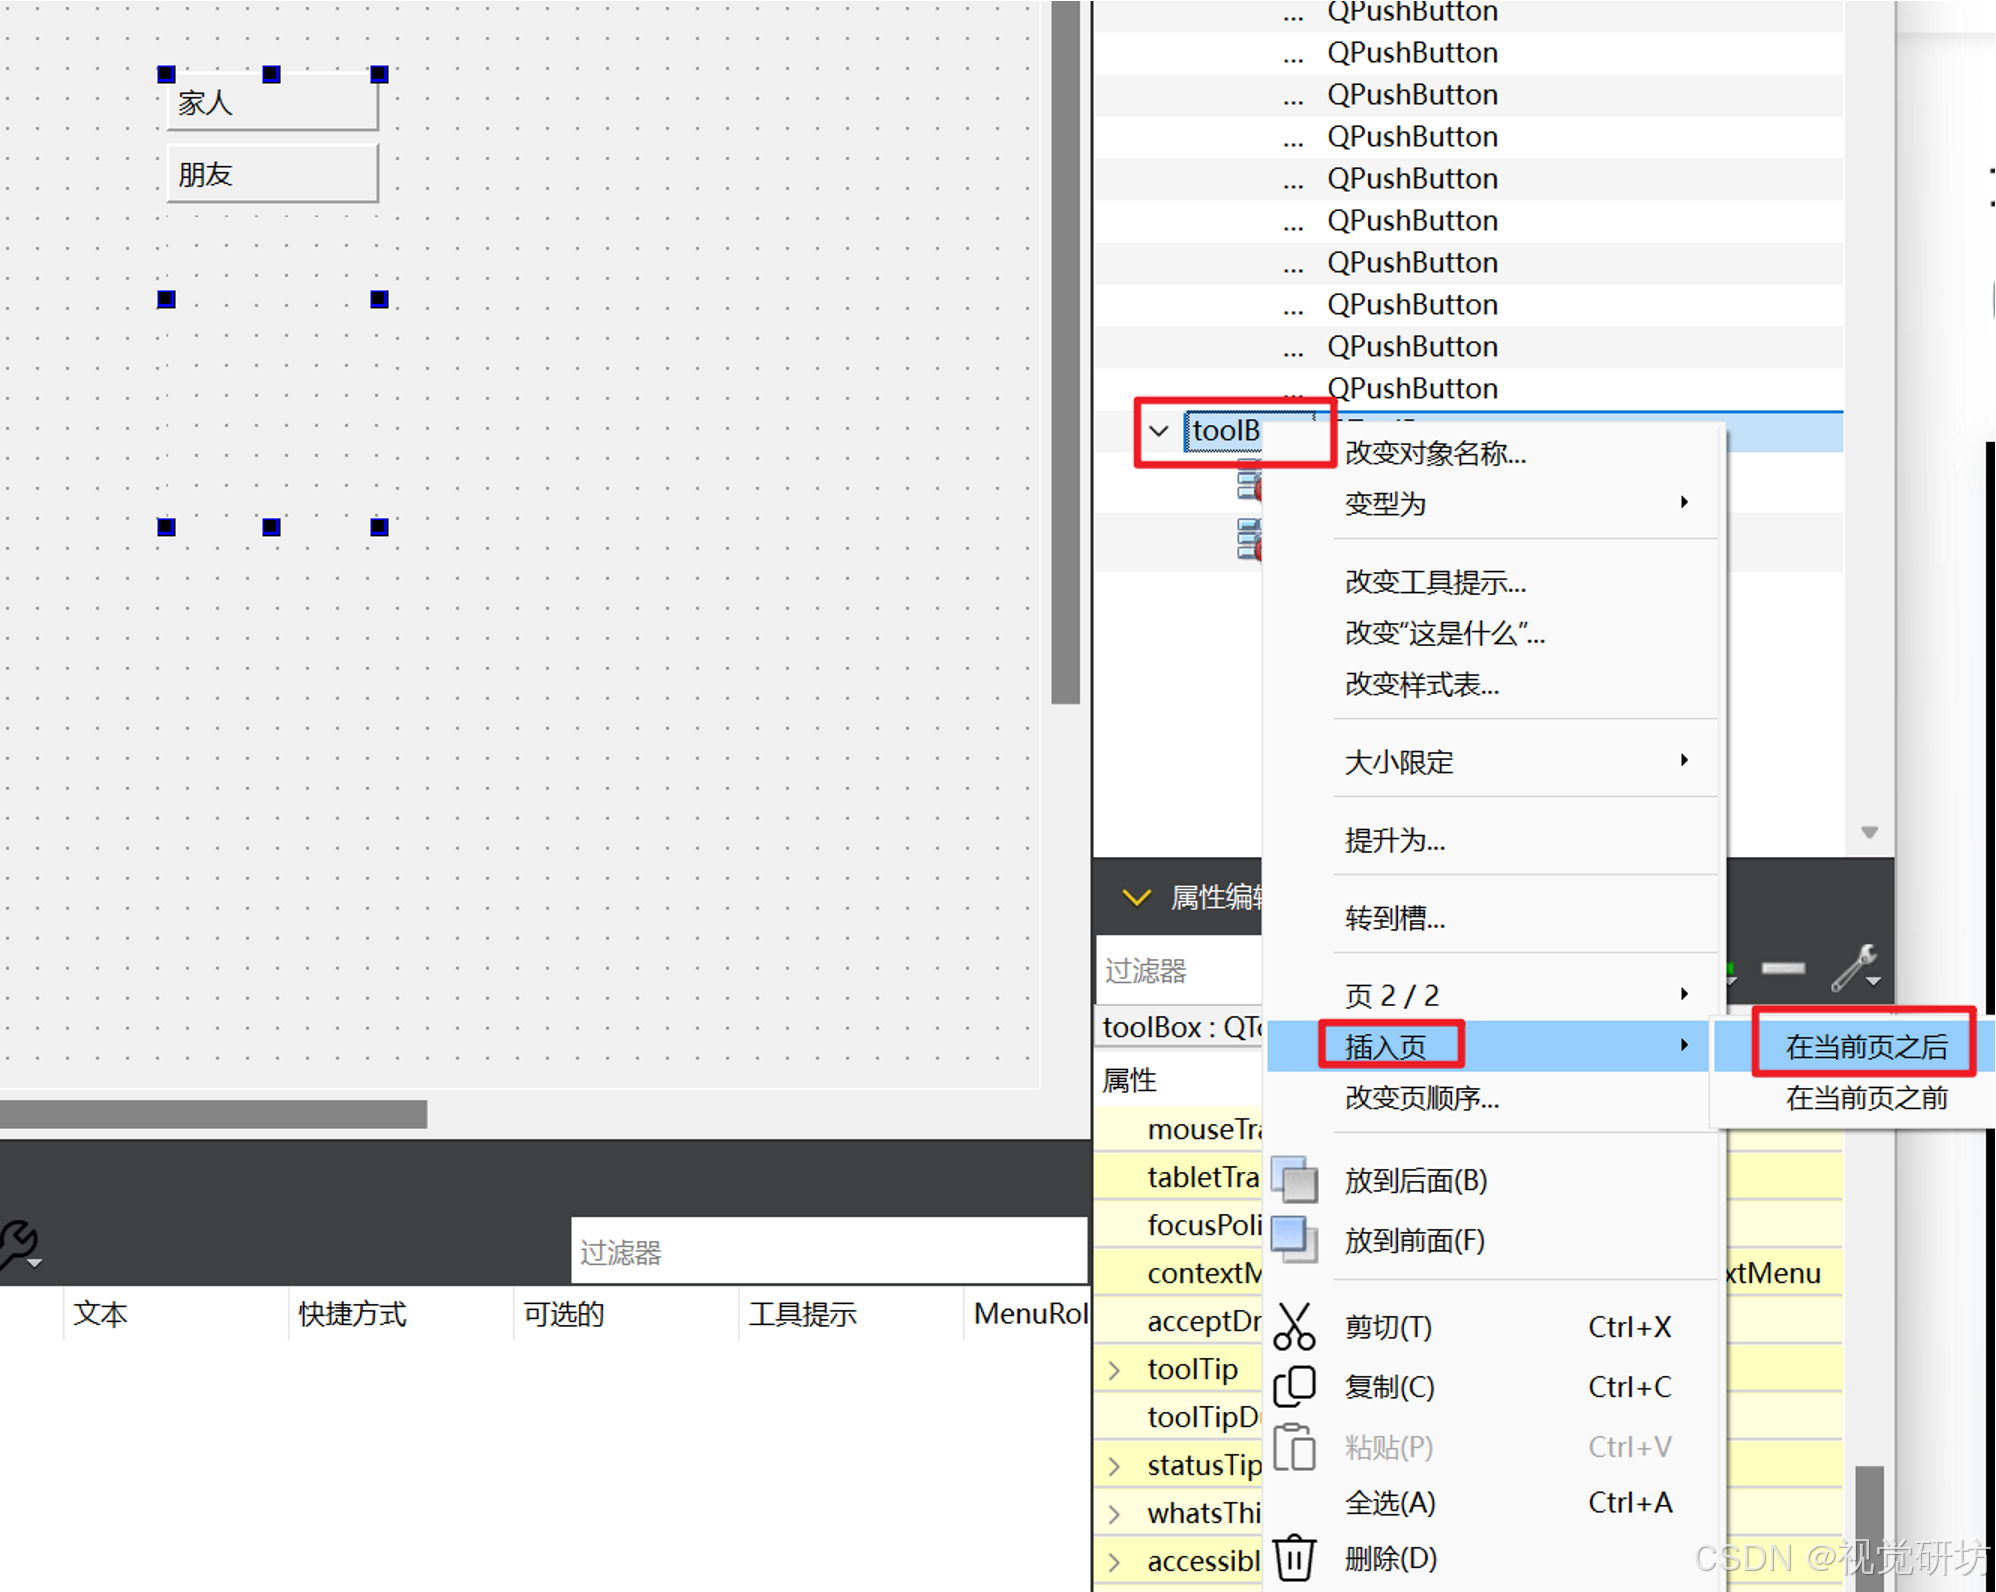
Task: Expand the toolTip property row
Action: (x=1114, y=1370)
